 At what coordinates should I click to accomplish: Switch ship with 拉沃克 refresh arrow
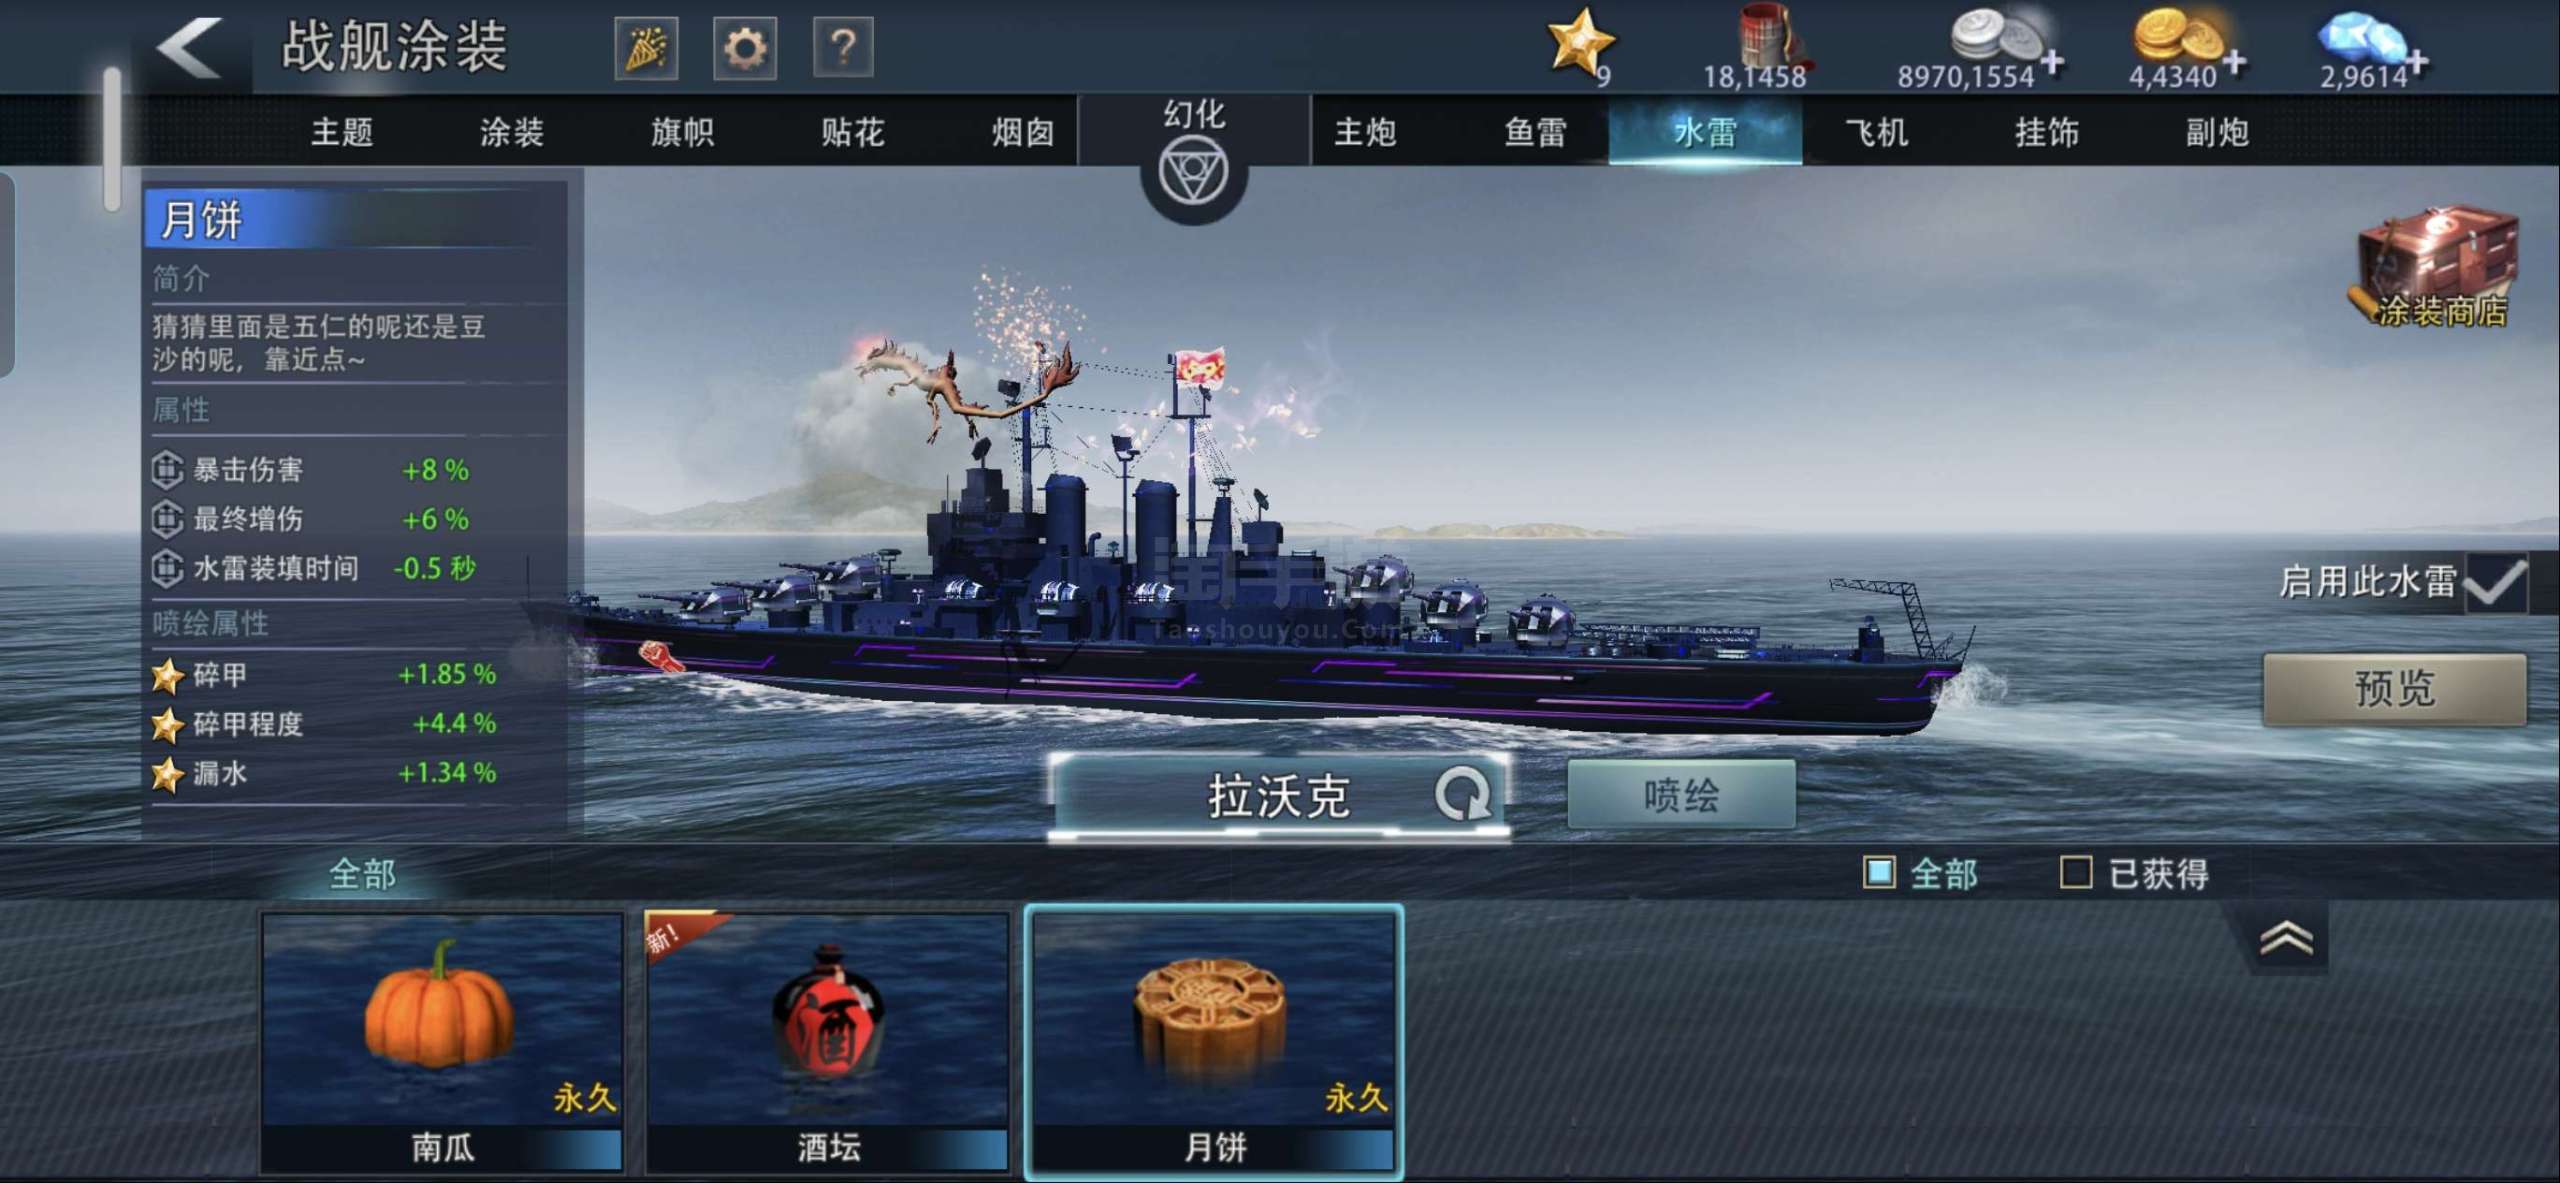[x=1462, y=795]
